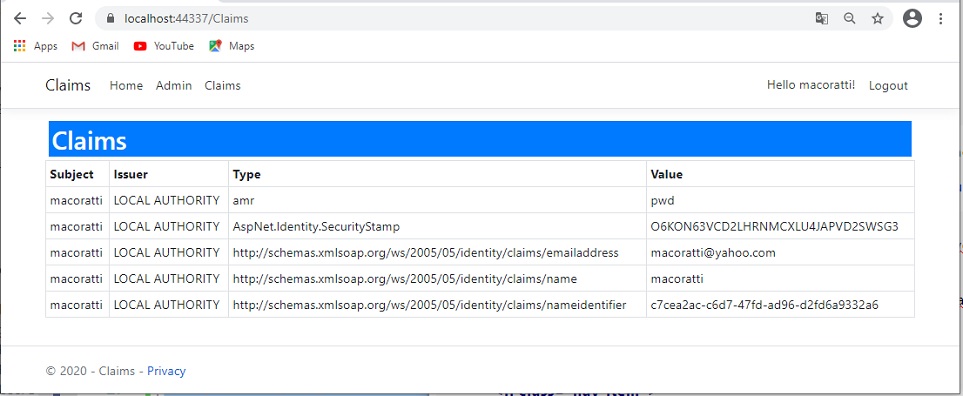
Task: Open Chrome three-dot menu
Action: 941,18
